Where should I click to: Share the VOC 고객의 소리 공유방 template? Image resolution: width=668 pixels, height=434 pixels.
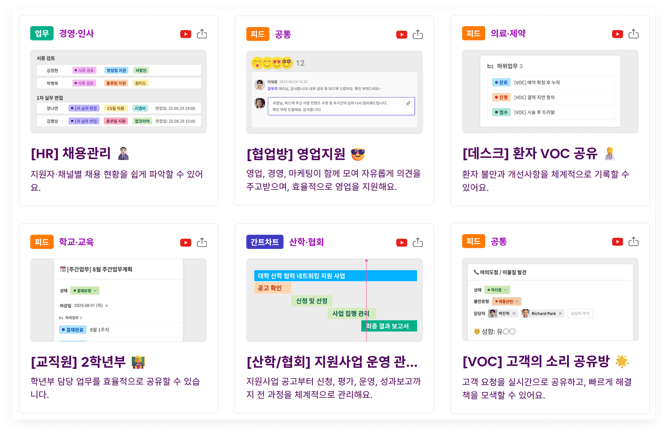tap(634, 242)
